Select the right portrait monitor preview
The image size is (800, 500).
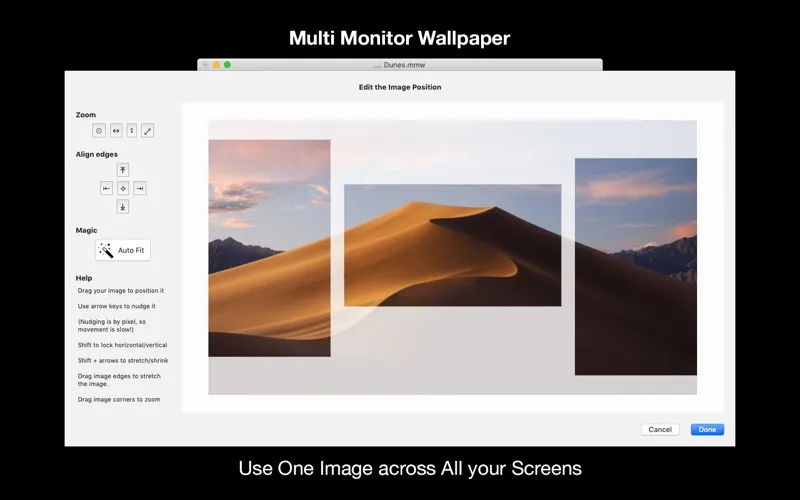[636, 266]
